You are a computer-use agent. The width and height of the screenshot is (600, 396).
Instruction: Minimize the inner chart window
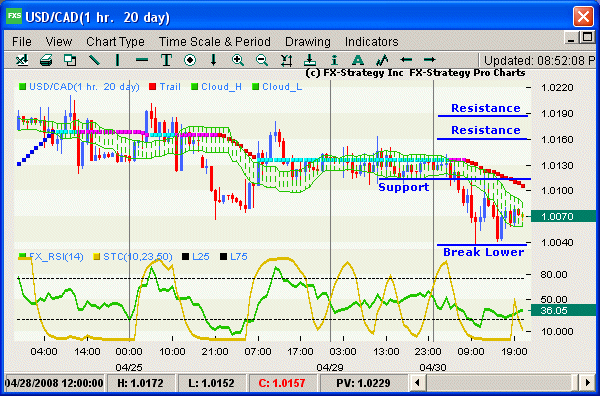pyautogui.click(x=571, y=37)
